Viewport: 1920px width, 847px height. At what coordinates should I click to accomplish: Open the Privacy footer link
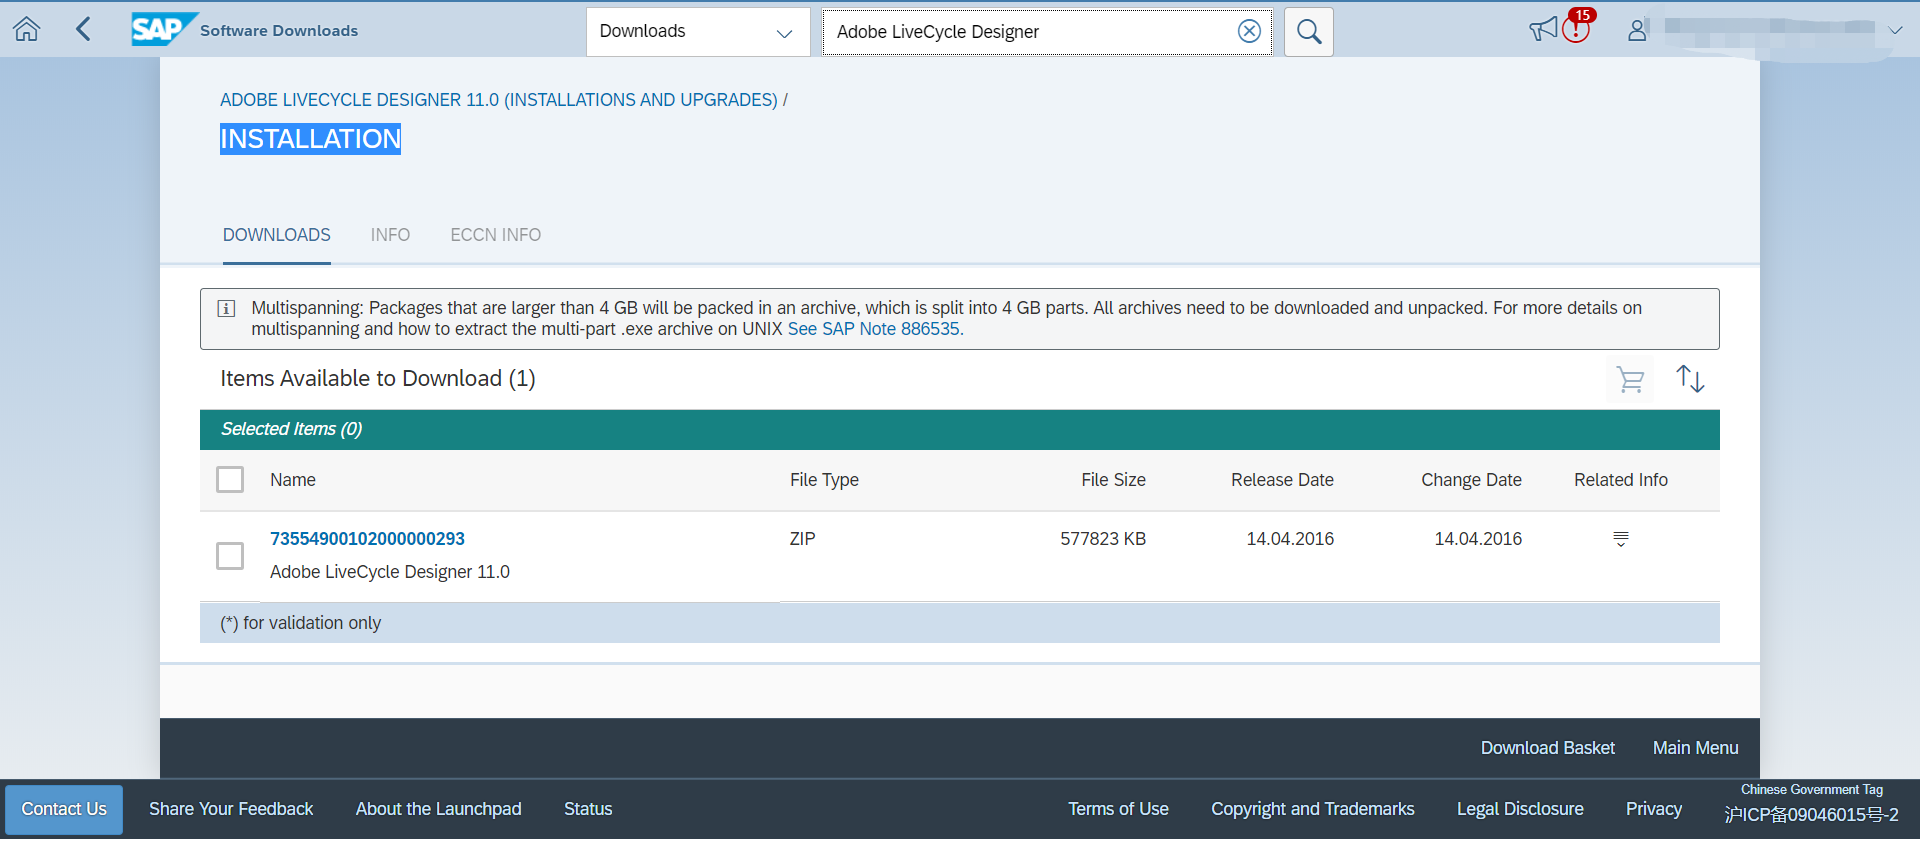(x=1653, y=809)
